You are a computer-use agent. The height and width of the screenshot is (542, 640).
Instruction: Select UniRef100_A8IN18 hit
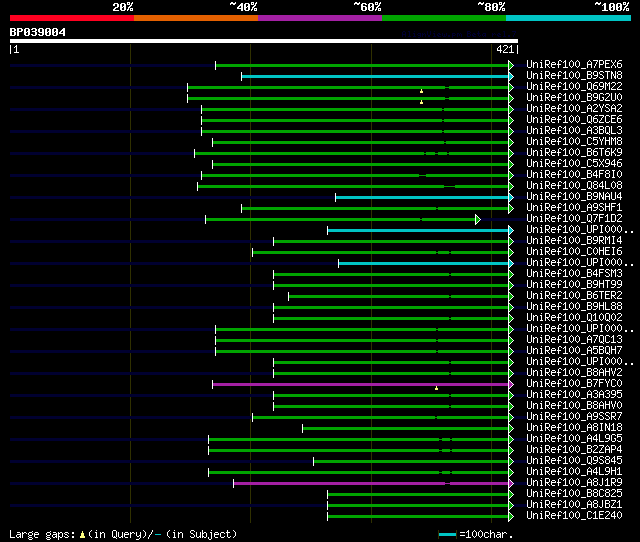(574, 428)
